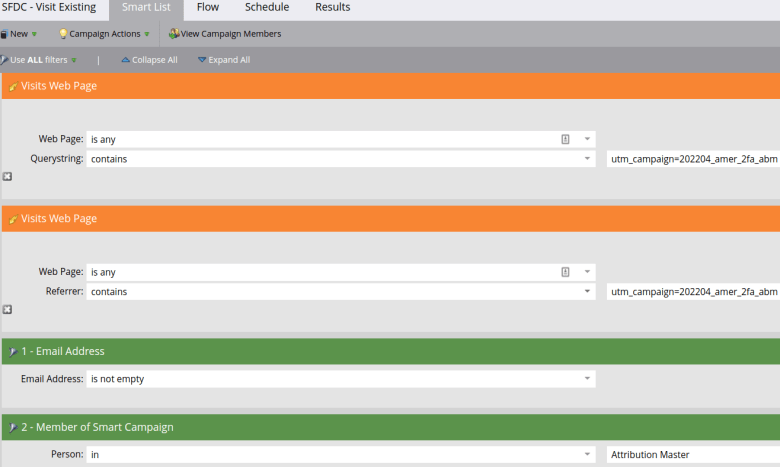This screenshot has width=780, height=467.
Task: Click the 'Referrer:' label text
Action: click(65, 291)
